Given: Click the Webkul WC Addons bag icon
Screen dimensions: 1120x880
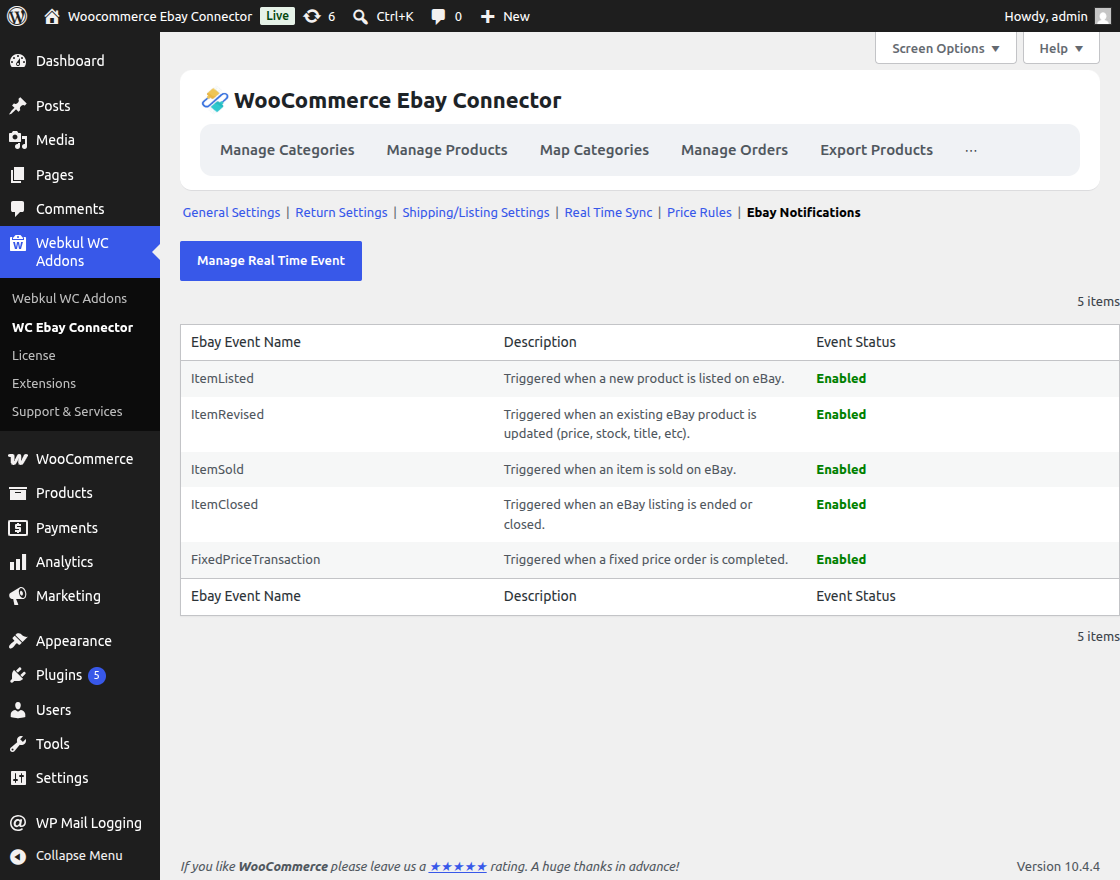Looking at the screenshot, I should coord(18,243).
